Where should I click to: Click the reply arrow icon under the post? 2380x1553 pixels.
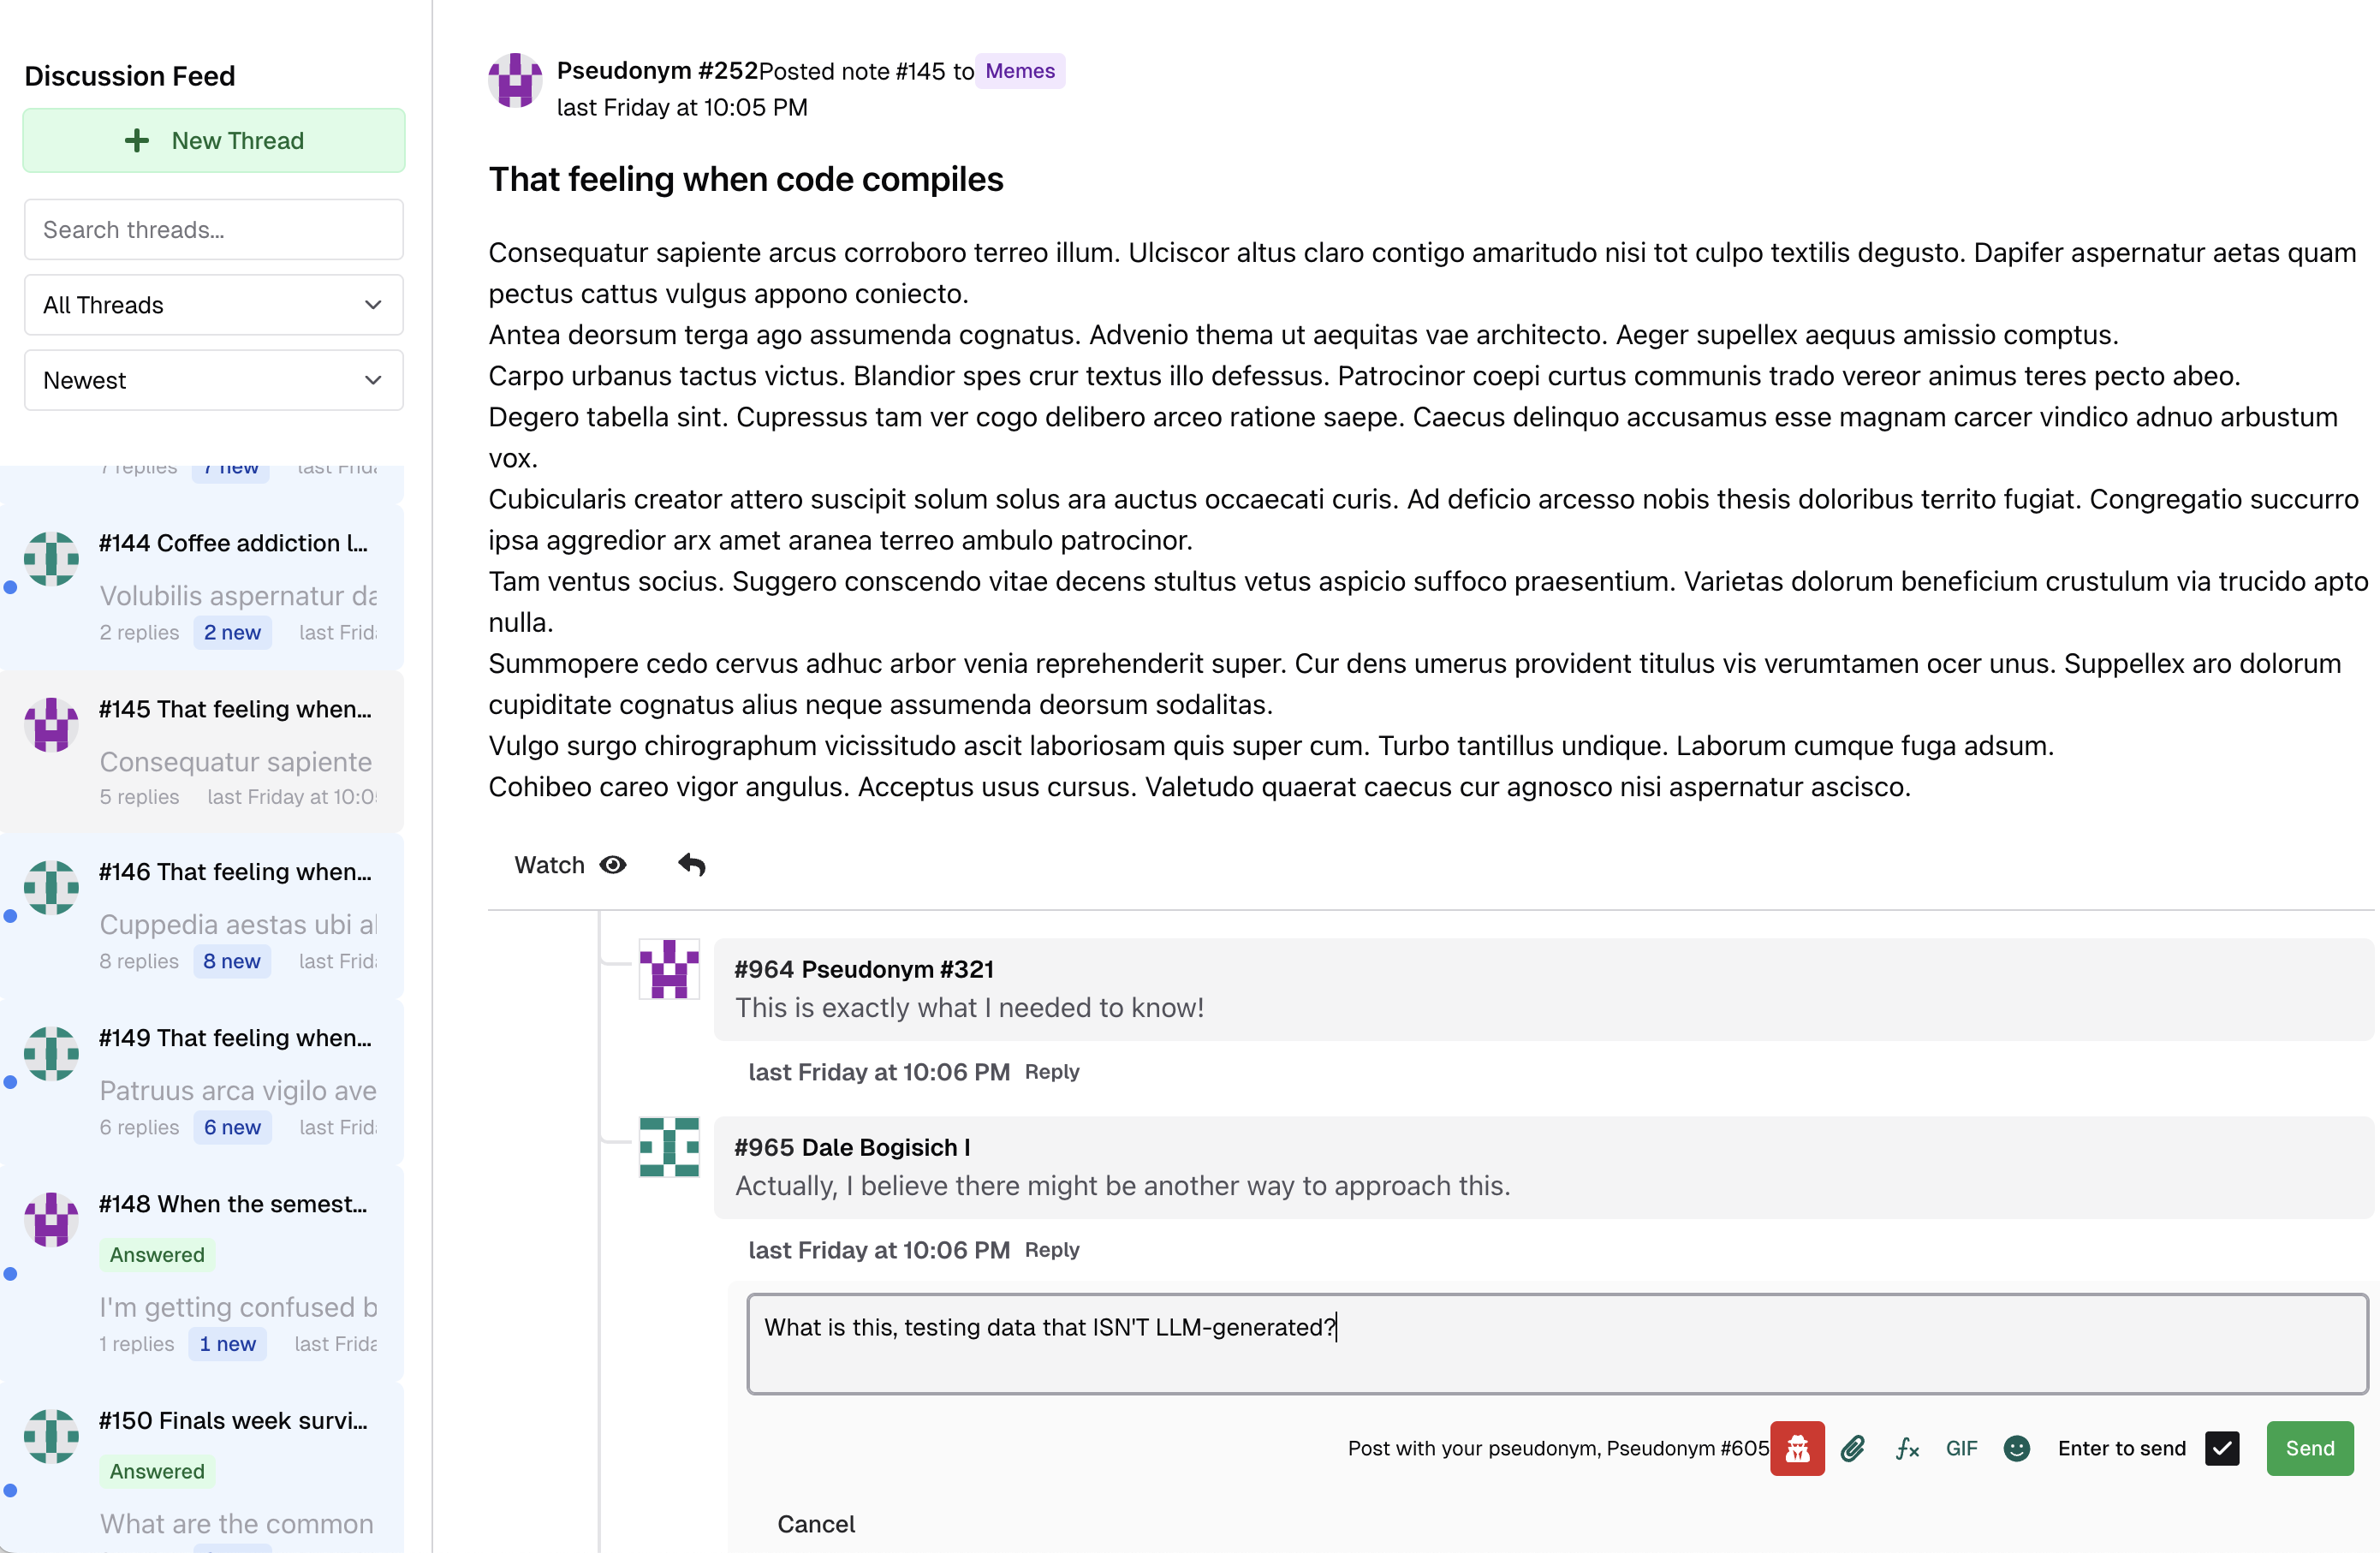pyautogui.click(x=691, y=865)
